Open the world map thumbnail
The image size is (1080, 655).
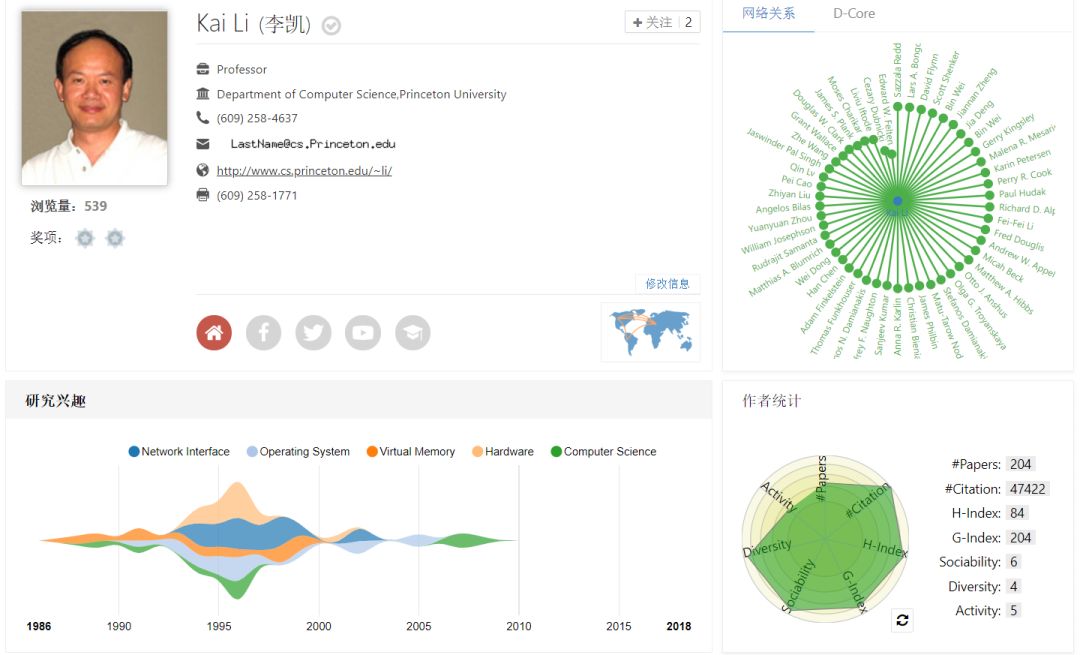click(650, 331)
